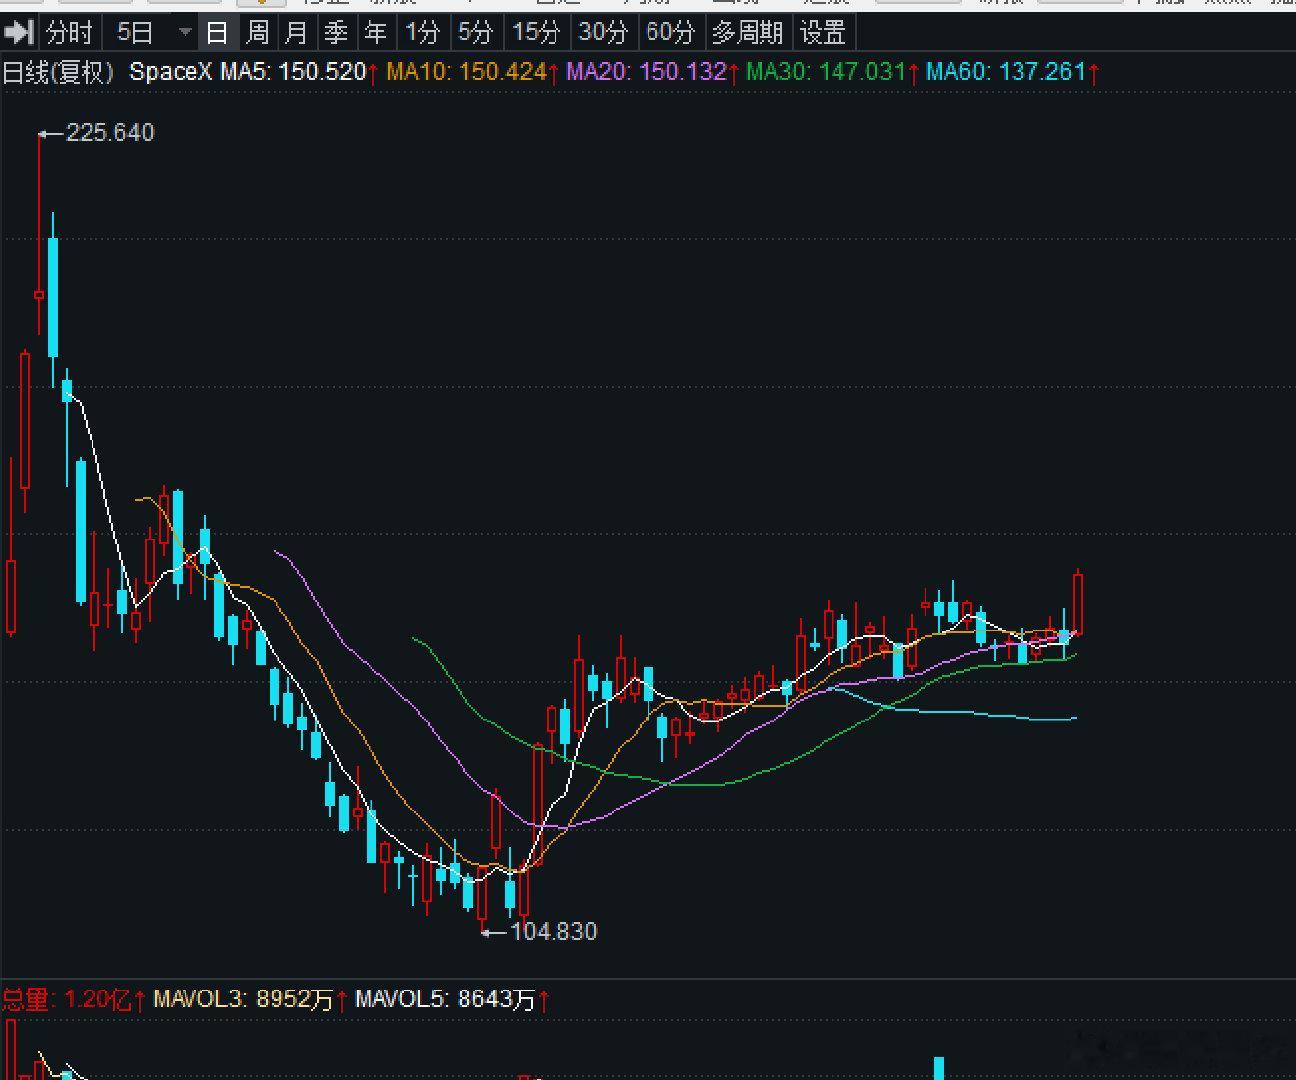Select the 日 daily K-line tab

[216, 33]
